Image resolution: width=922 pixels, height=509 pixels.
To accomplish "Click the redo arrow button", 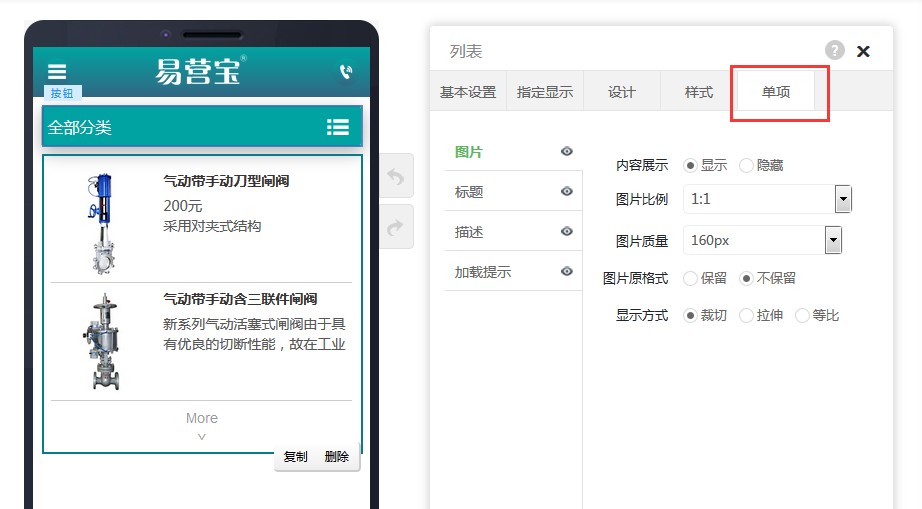I will pyautogui.click(x=396, y=227).
